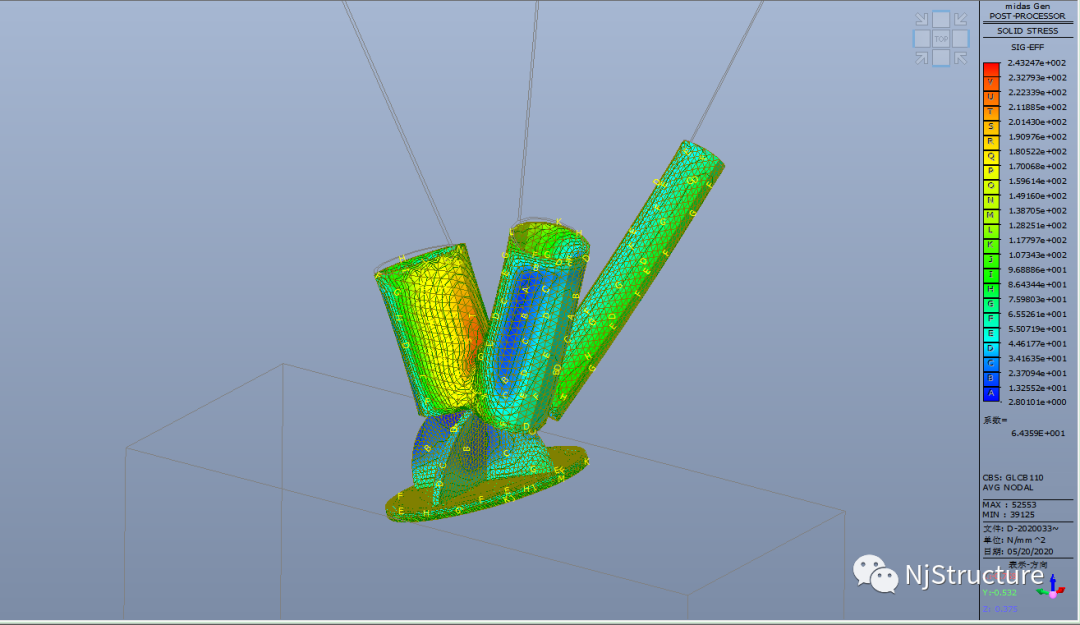Image resolution: width=1080 pixels, height=625 pixels.
Task: Click the 'Y:-0.532' view direction value
Action: [x=999, y=593]
